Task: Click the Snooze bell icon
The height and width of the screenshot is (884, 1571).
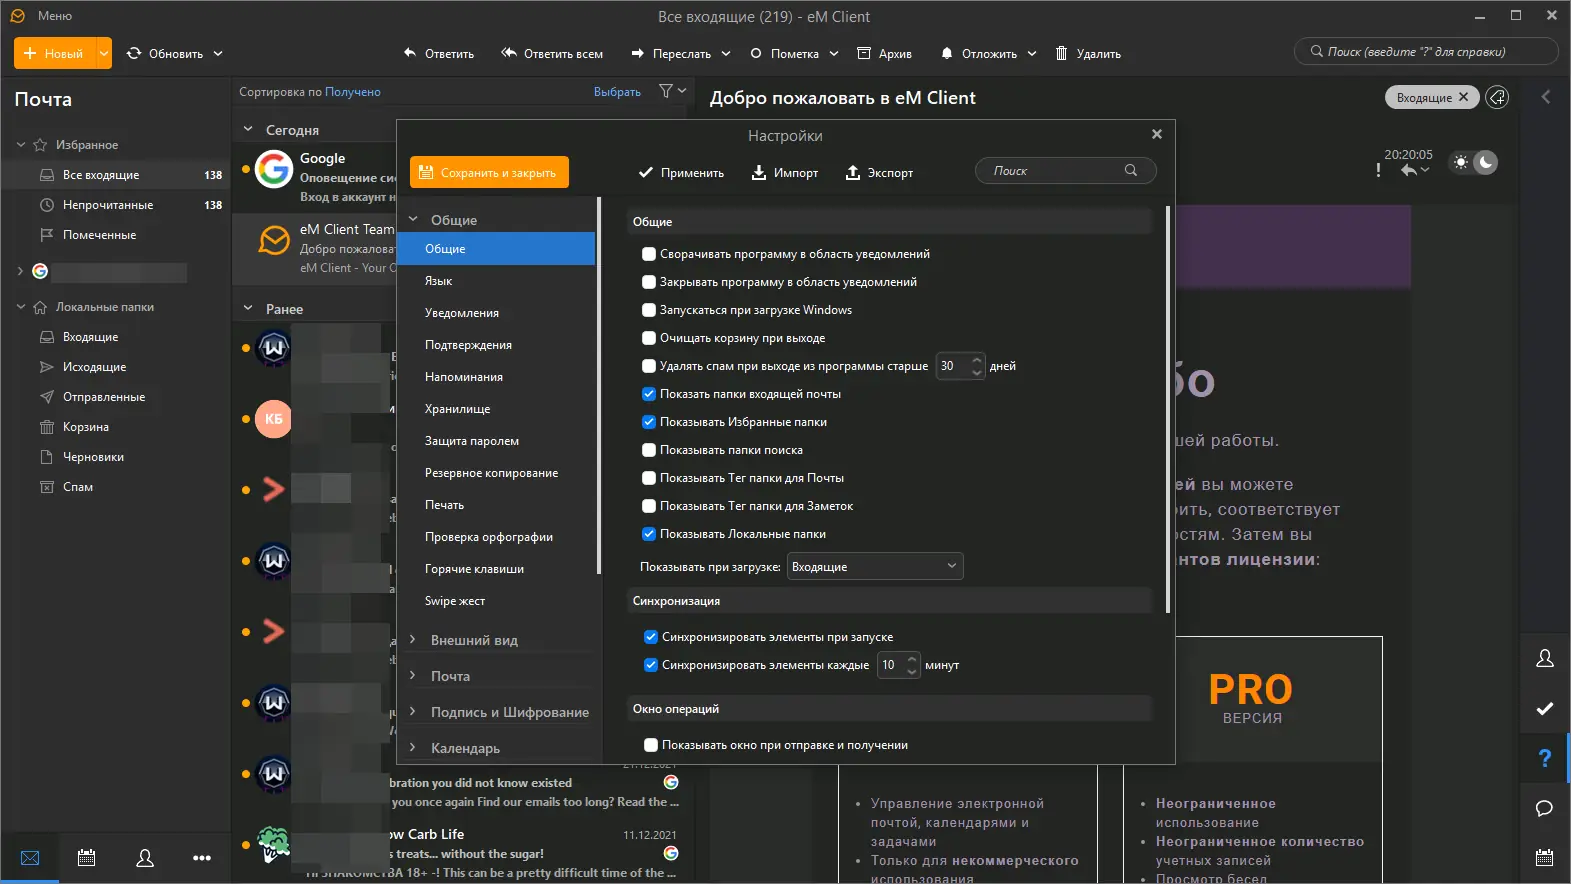Action: point(947,53)
